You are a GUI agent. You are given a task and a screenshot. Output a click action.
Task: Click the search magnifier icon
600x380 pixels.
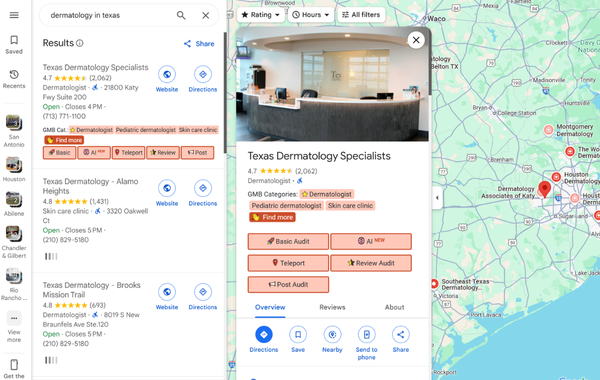[x=181, y=15]
